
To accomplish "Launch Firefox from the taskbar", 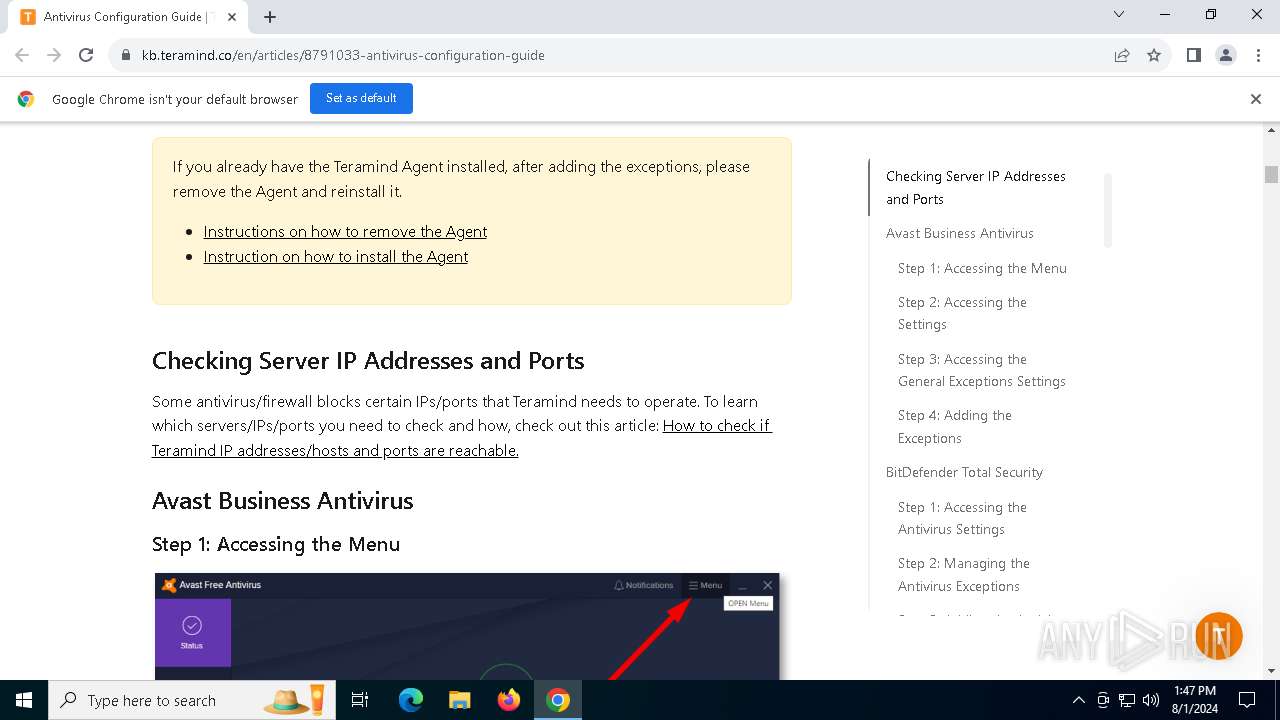I will click(509, 700).
